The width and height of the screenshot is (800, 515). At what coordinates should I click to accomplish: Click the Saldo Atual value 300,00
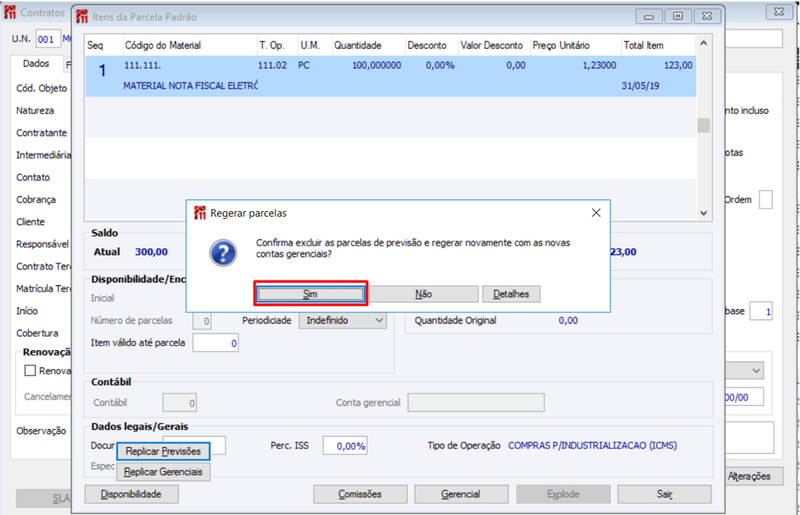coord(152,252)
